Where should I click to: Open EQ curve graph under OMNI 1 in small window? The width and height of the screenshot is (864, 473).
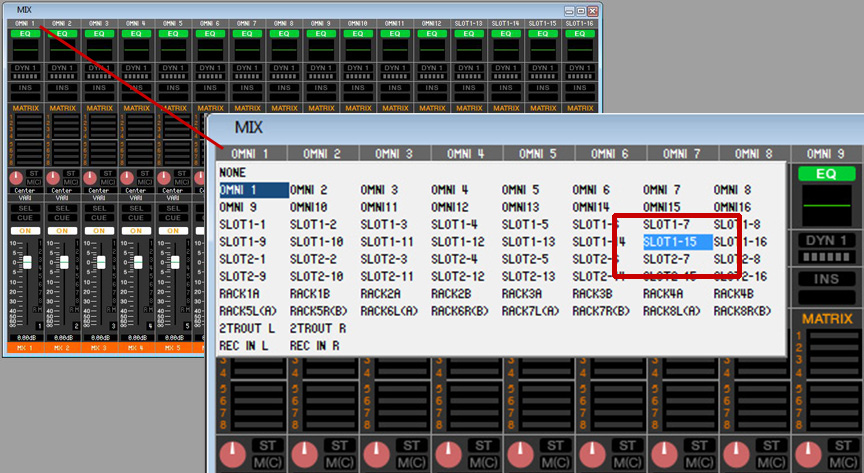coord(25,50)
